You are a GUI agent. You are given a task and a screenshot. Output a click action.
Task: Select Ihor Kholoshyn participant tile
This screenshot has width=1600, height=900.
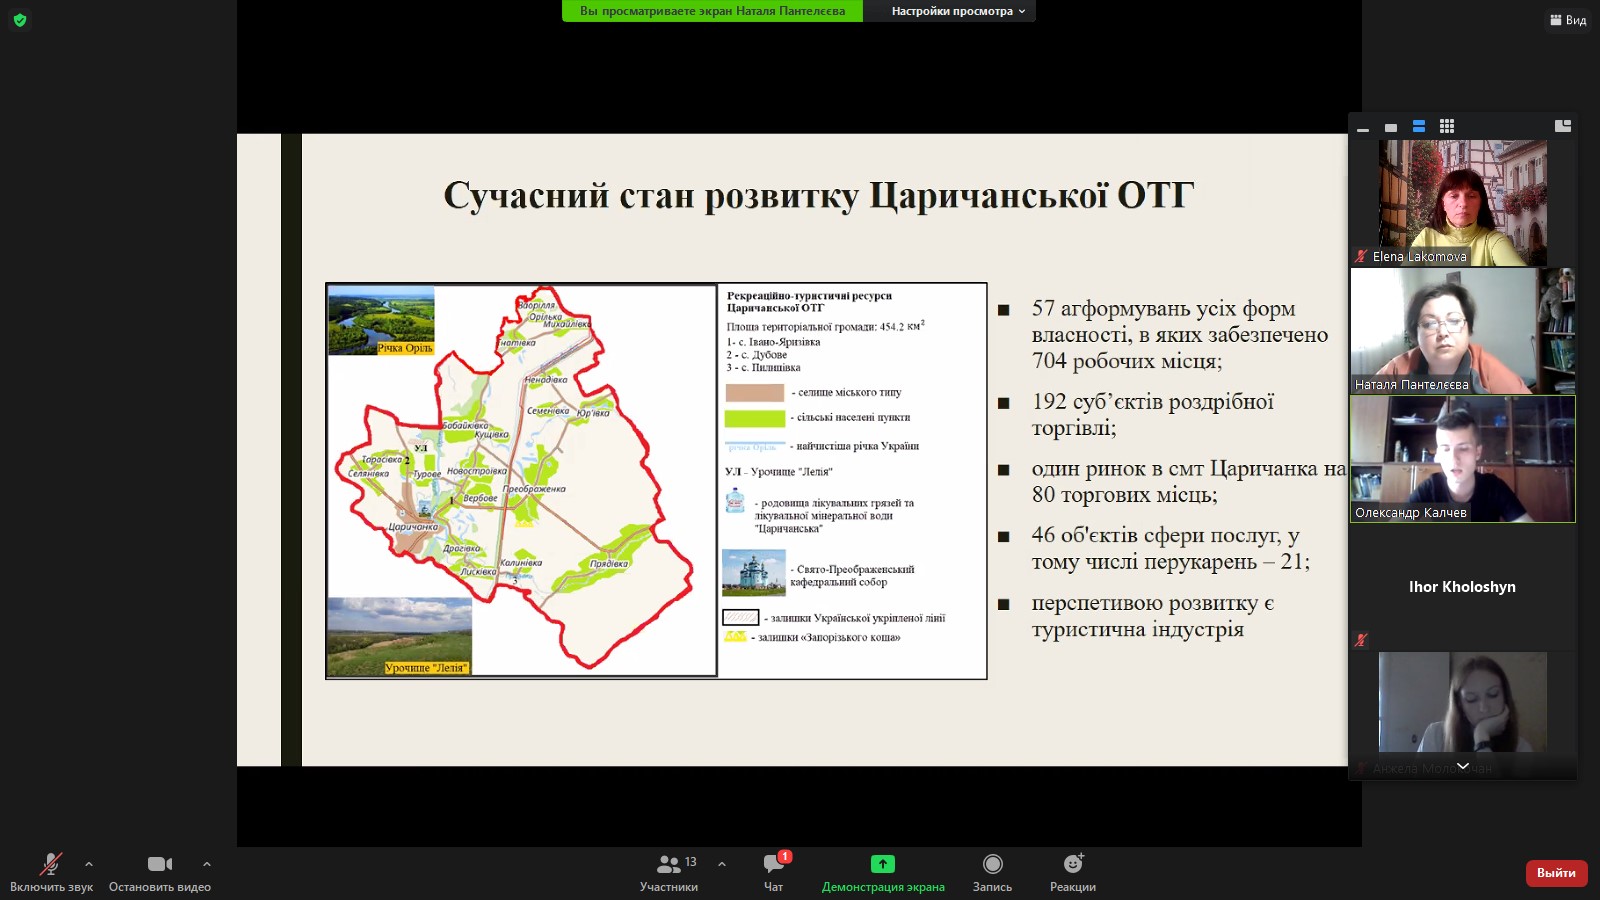point(1463,587)
